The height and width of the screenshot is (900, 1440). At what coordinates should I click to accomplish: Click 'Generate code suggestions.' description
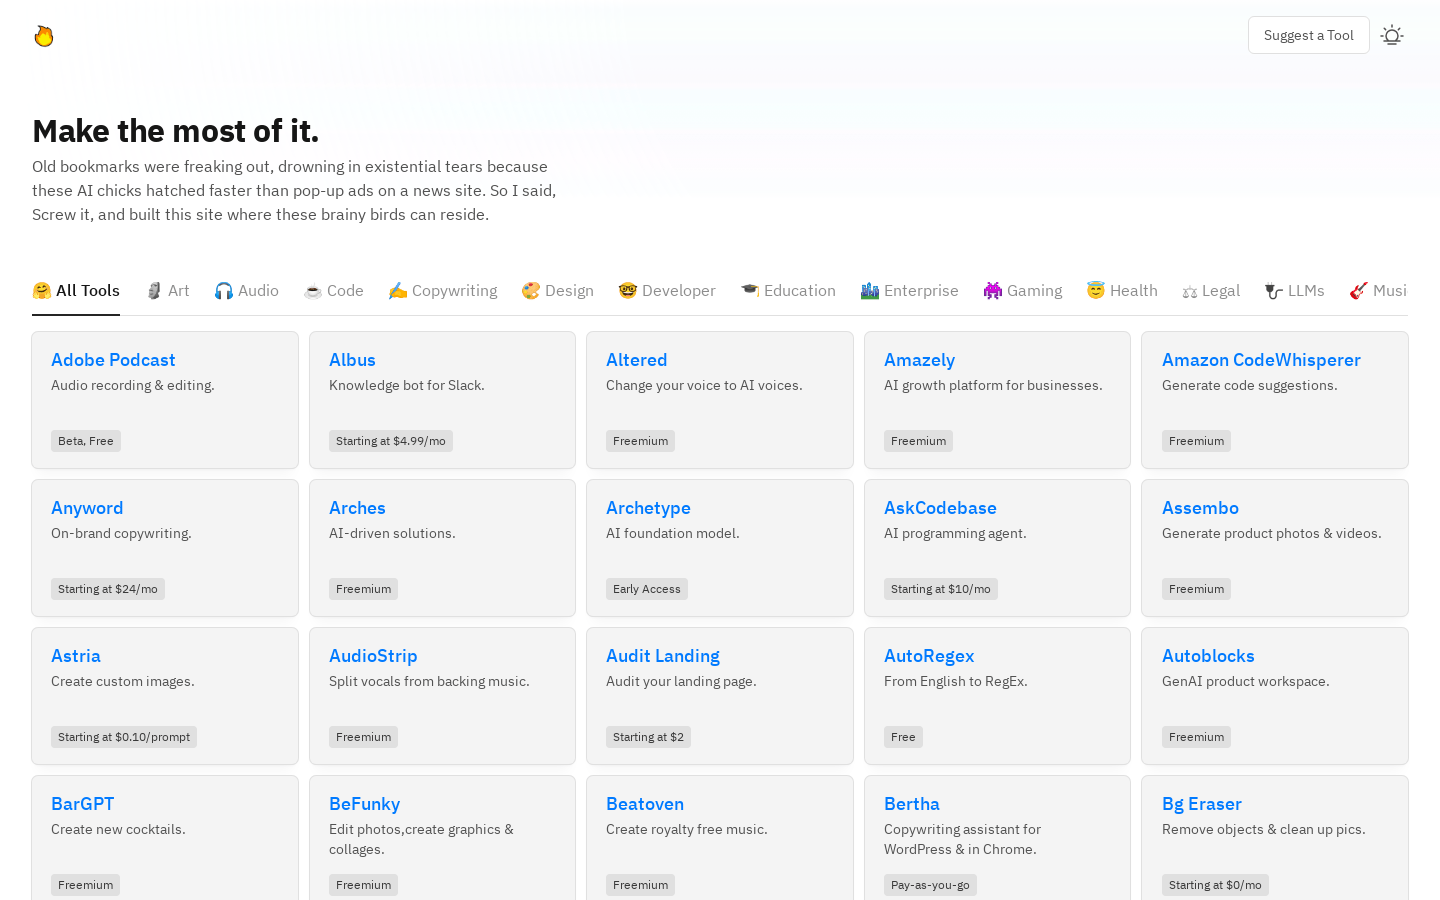point(1250,386)
